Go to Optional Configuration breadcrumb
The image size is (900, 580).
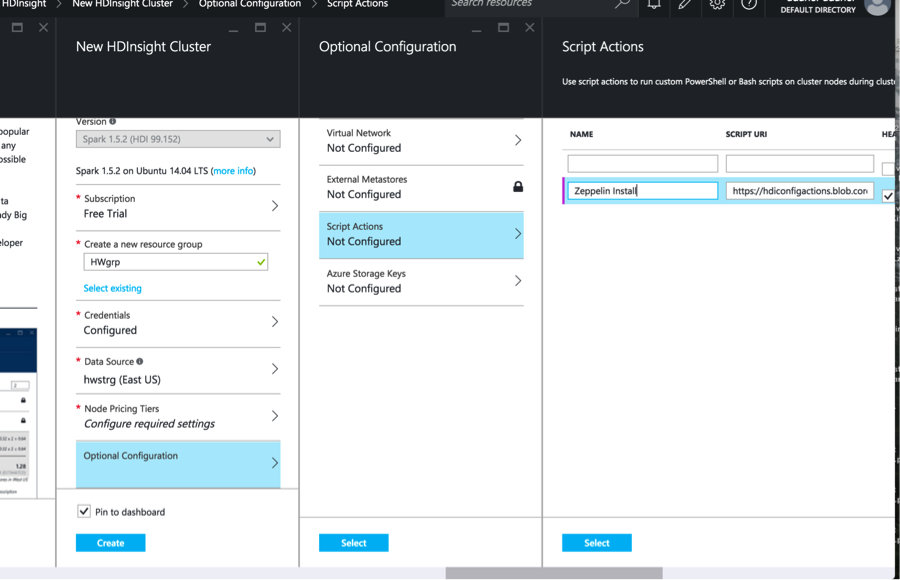click(x=249, y=5)
